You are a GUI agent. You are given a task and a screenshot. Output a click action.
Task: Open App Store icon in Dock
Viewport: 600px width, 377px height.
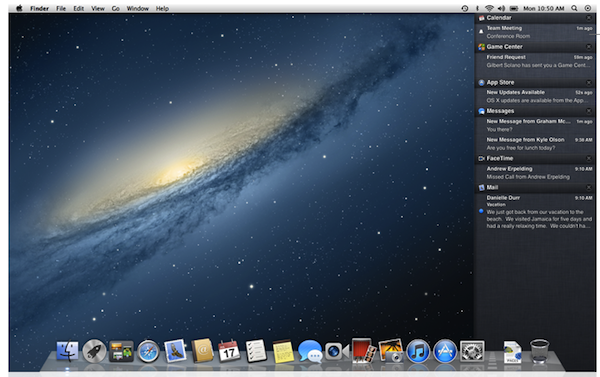[x=445, y=351]
